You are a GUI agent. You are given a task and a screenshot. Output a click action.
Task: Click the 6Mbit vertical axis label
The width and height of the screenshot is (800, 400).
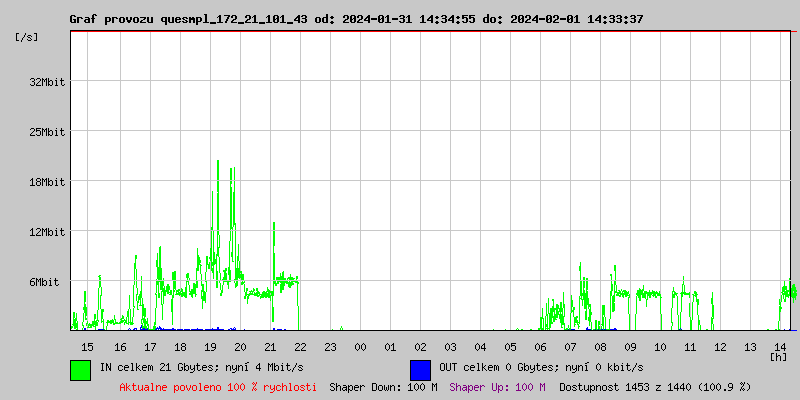(44, 282)
